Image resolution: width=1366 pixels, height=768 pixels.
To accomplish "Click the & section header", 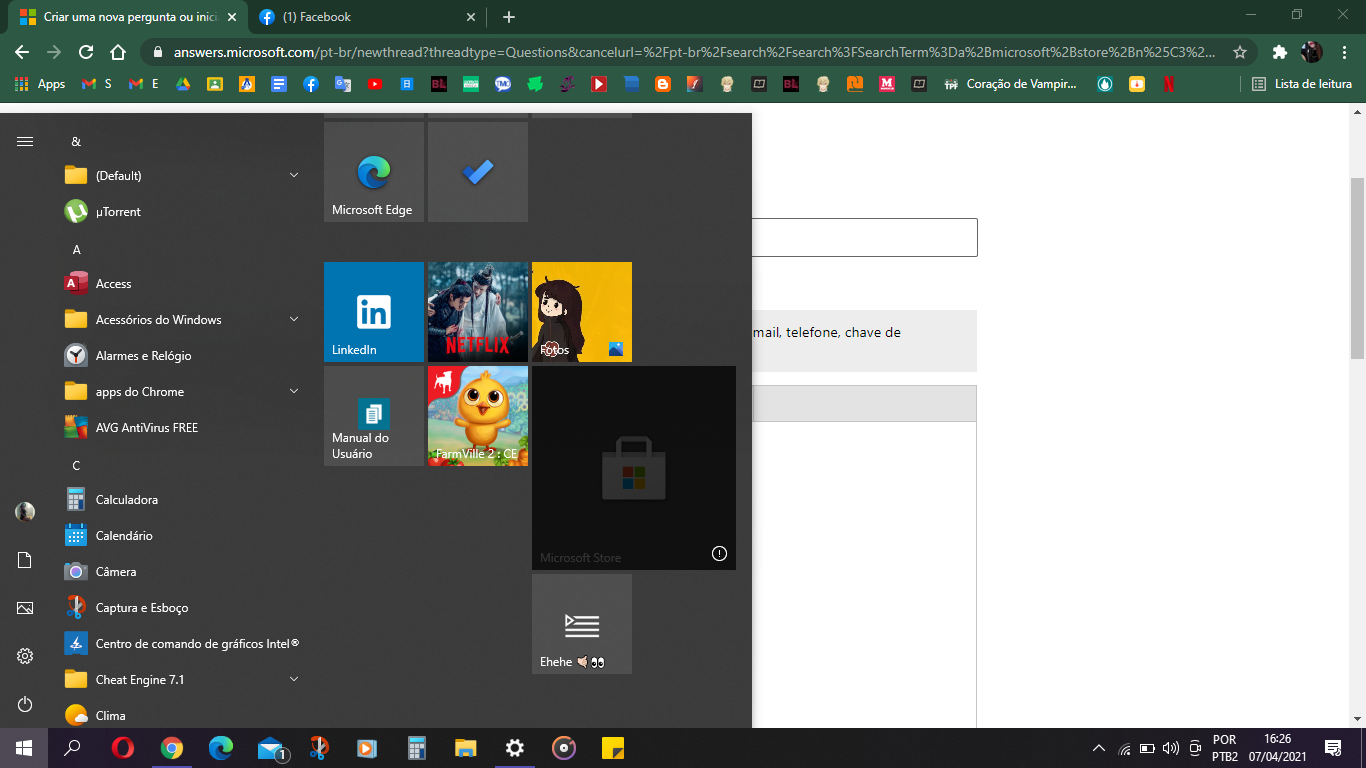I will [77, 142].
